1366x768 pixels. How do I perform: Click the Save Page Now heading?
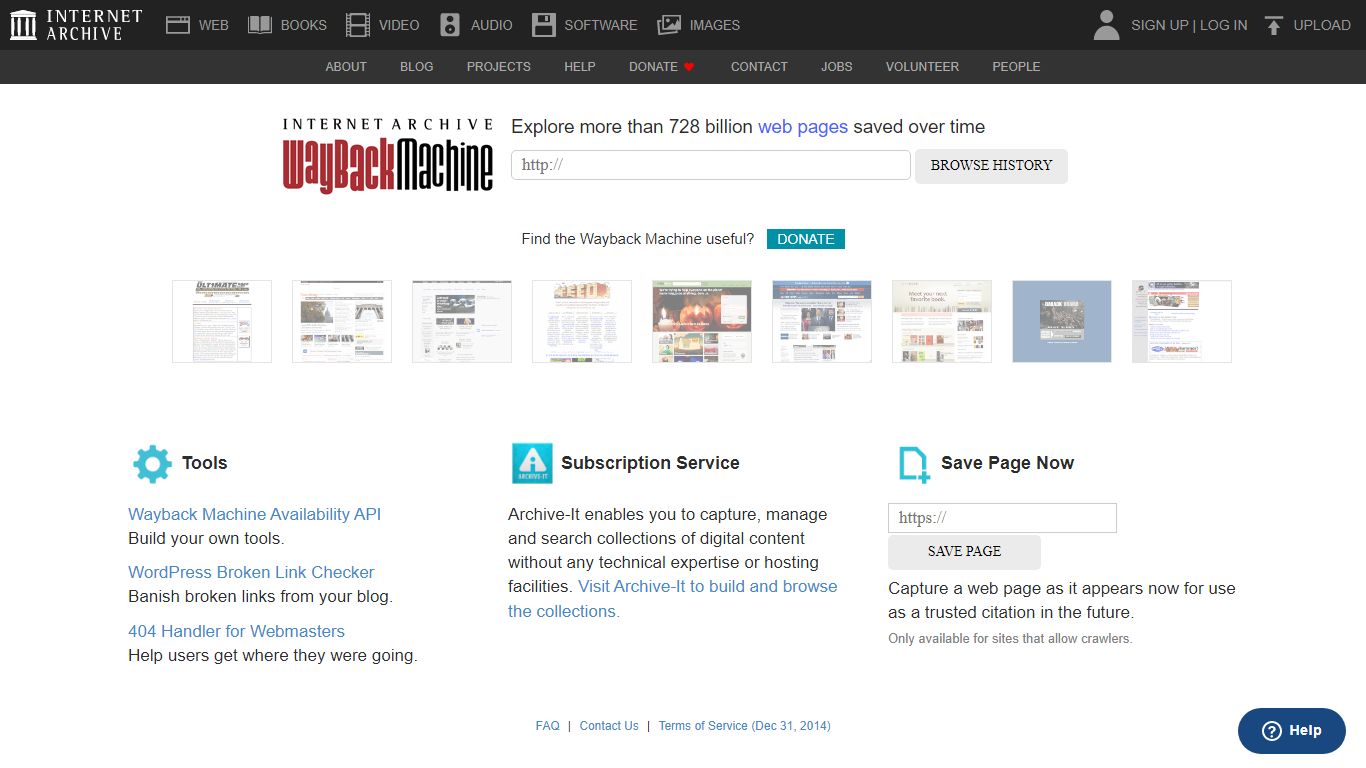tap(1007, 463)
